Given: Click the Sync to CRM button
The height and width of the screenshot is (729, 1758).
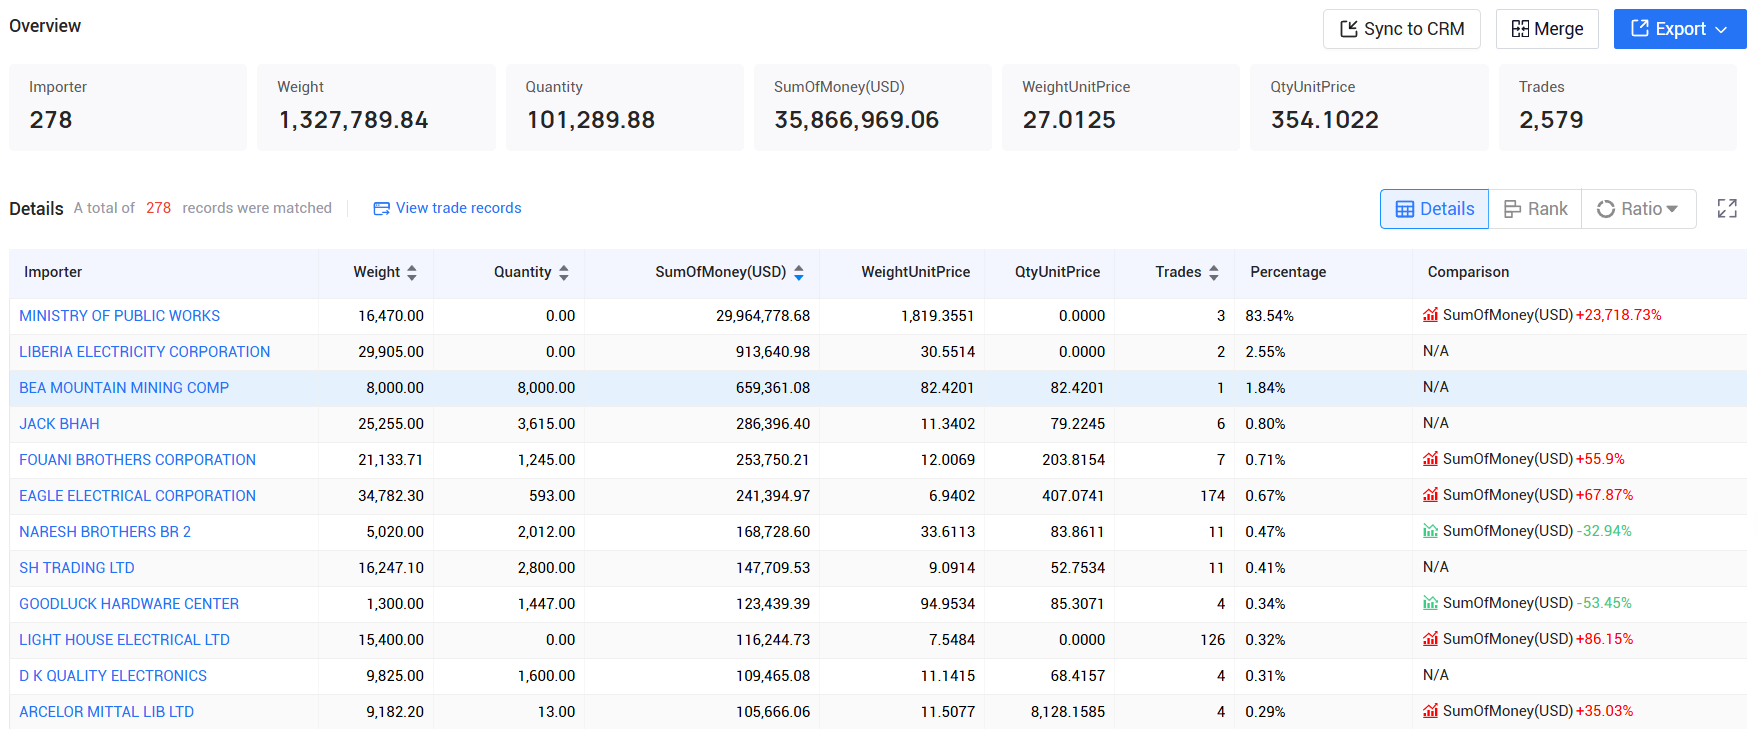Looking at the screenshot, I should pos(1401,29).
